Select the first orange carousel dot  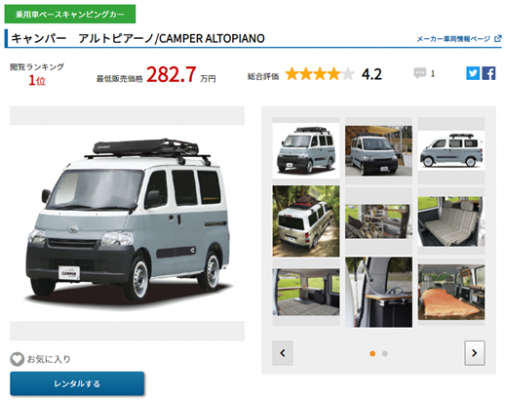click(x=373, y=354)
